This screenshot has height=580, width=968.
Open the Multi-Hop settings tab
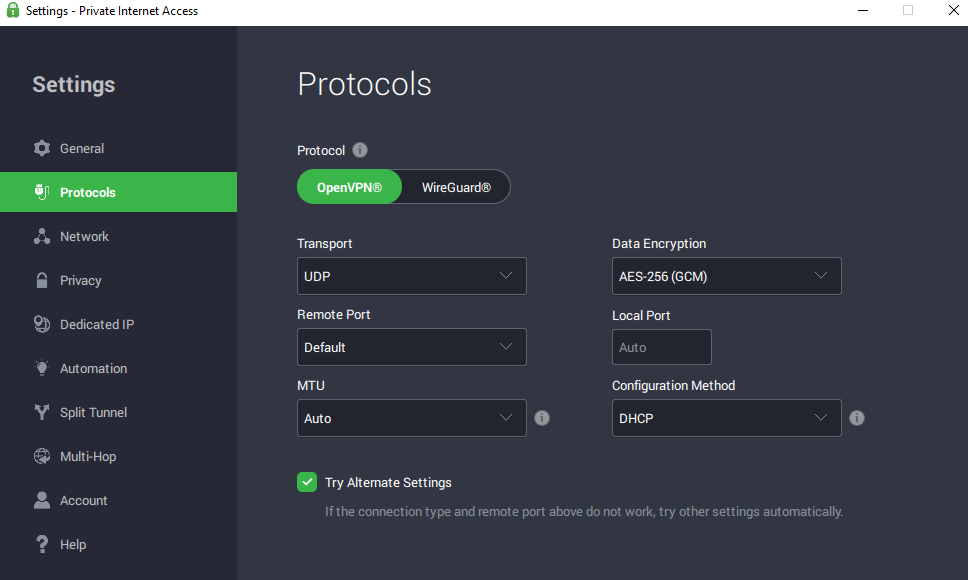(x=119, y=456)
